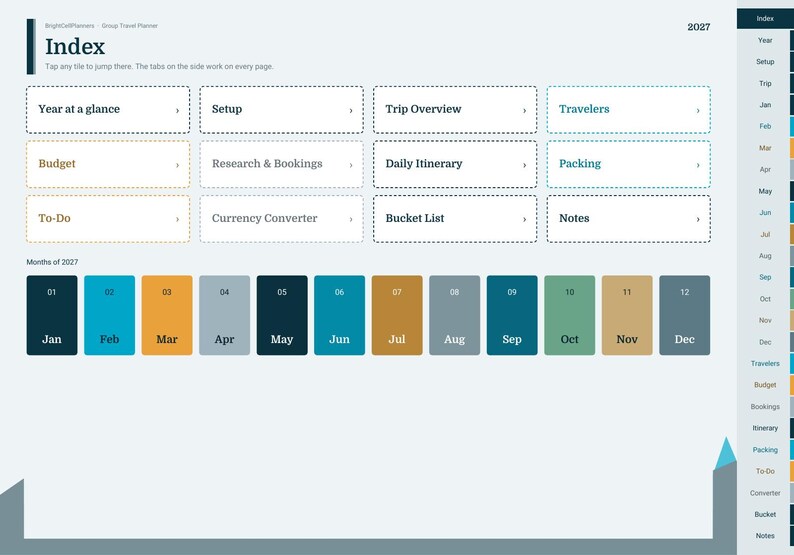Switch to the Setup side tab

point(765,62)
